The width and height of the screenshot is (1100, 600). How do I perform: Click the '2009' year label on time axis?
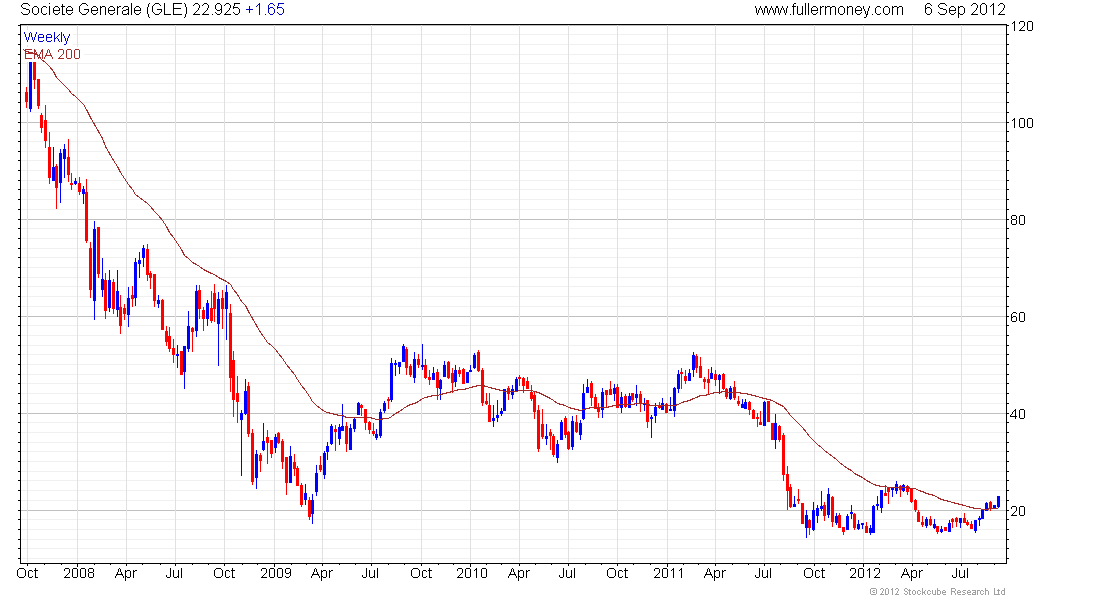click(276, 573)
